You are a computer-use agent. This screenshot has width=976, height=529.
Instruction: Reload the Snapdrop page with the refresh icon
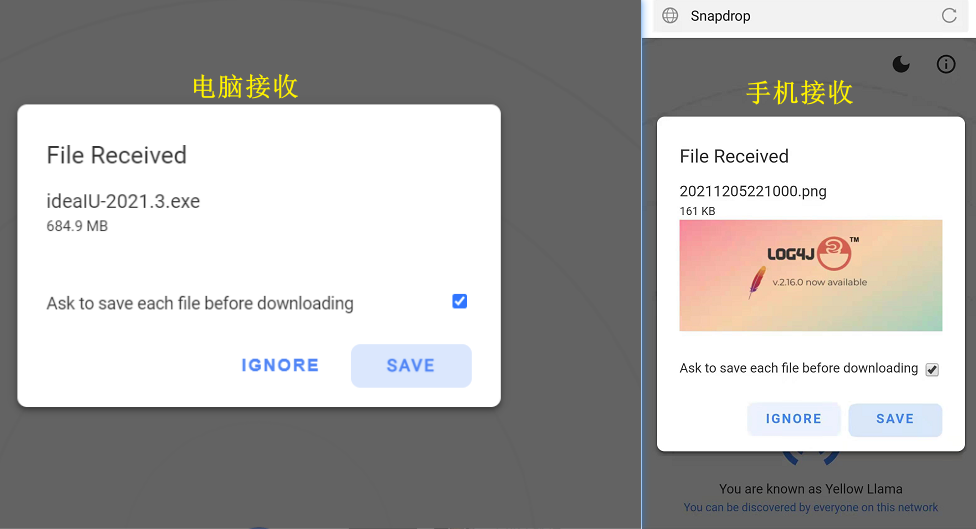(x=949, y=16)
